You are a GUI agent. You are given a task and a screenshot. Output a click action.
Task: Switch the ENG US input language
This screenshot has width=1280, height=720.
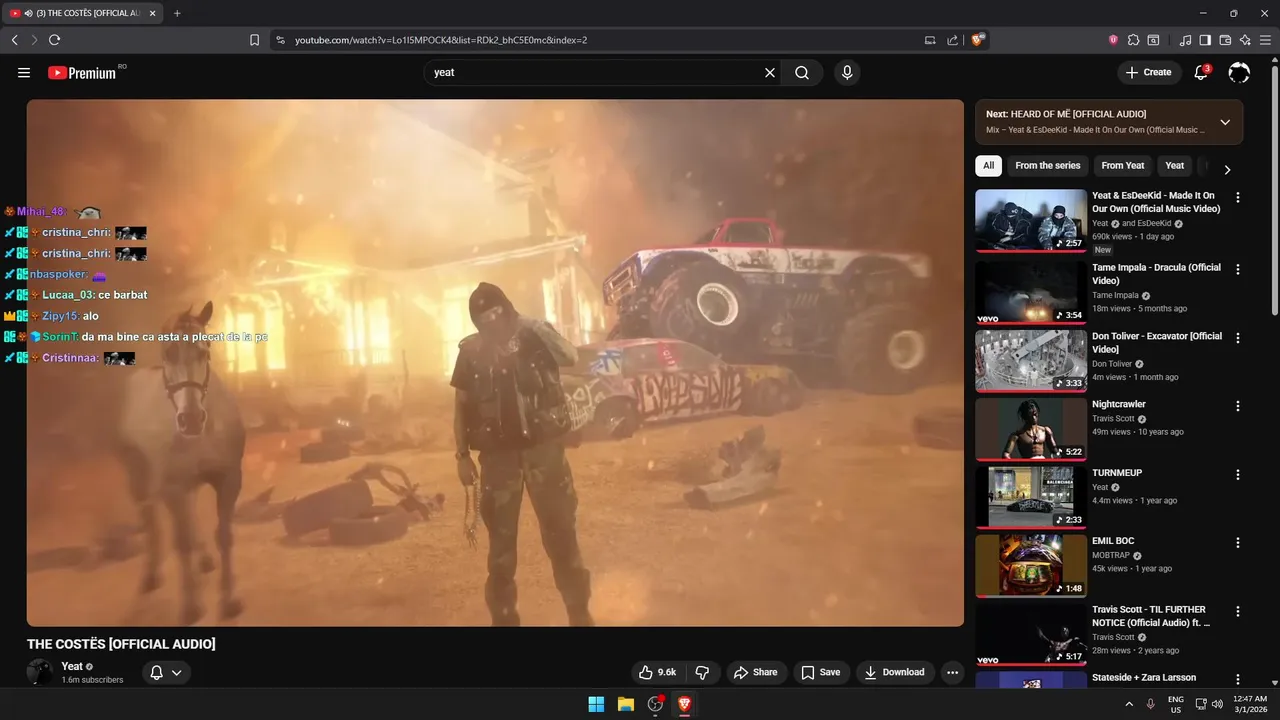pos(1176,704)
